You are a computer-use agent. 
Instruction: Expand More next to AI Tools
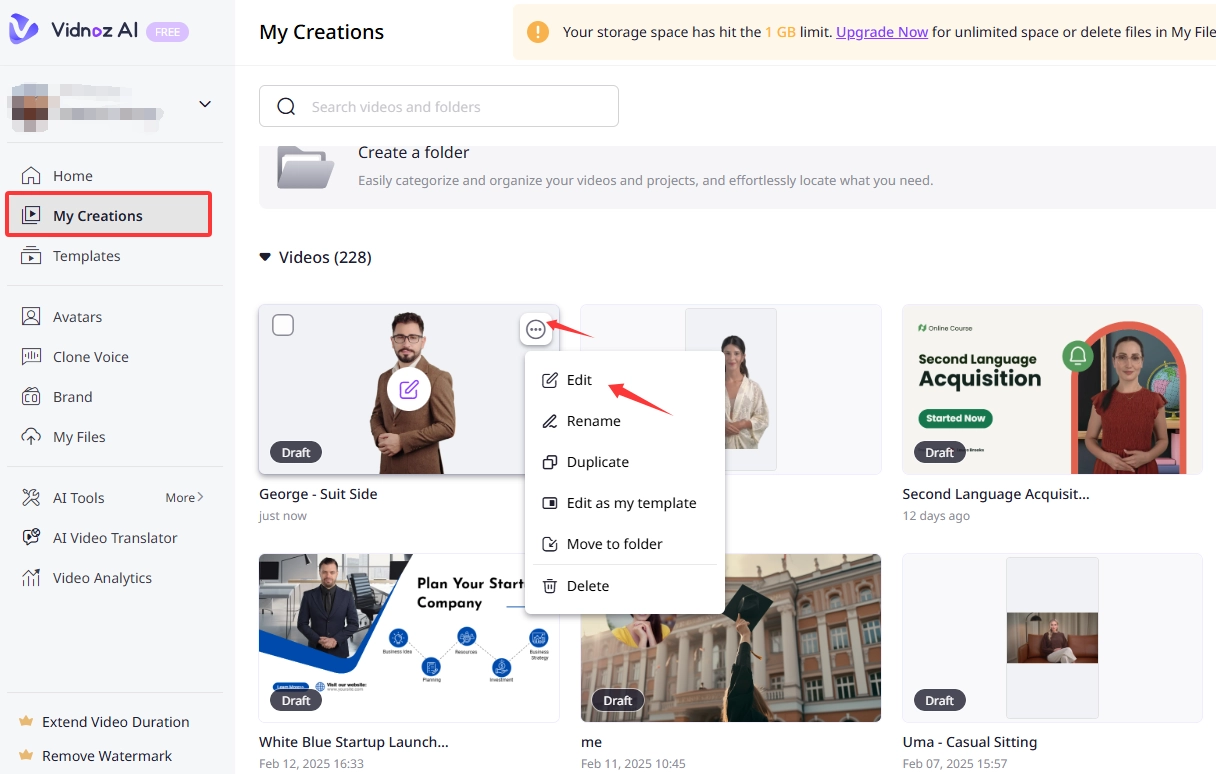[184, 497]
